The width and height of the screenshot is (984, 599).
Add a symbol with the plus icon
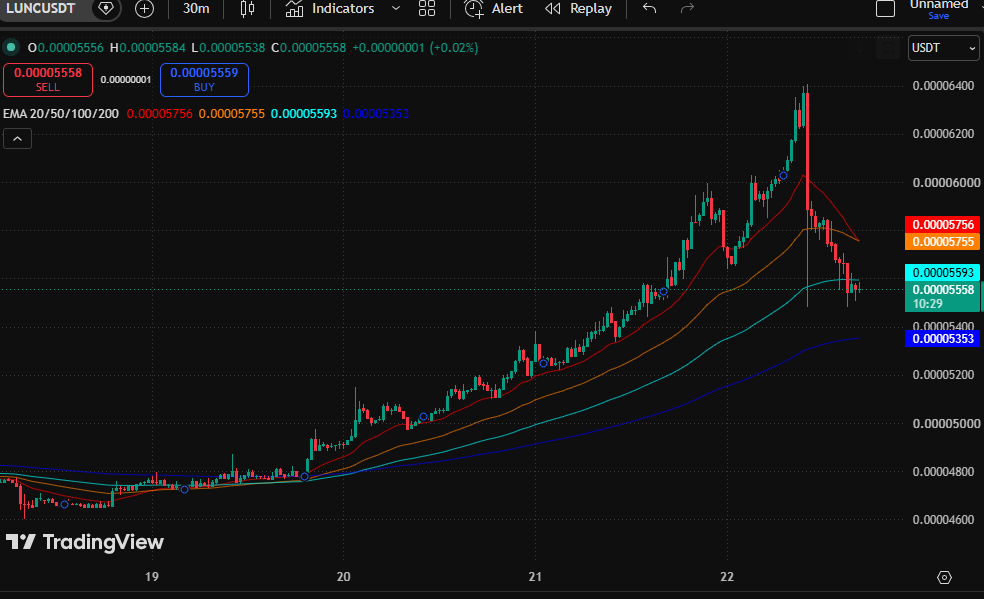click(x=144, y=9)
